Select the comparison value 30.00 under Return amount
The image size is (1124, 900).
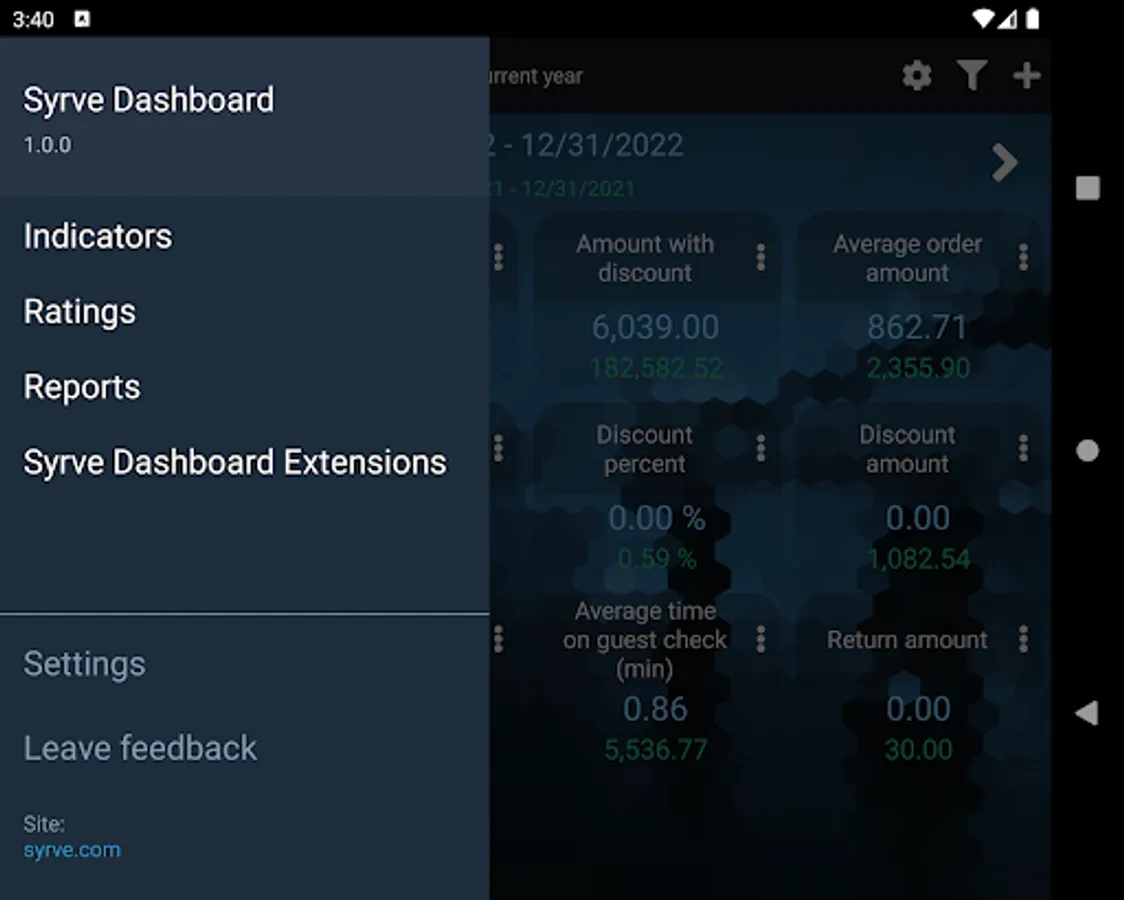tap(918, 750)
